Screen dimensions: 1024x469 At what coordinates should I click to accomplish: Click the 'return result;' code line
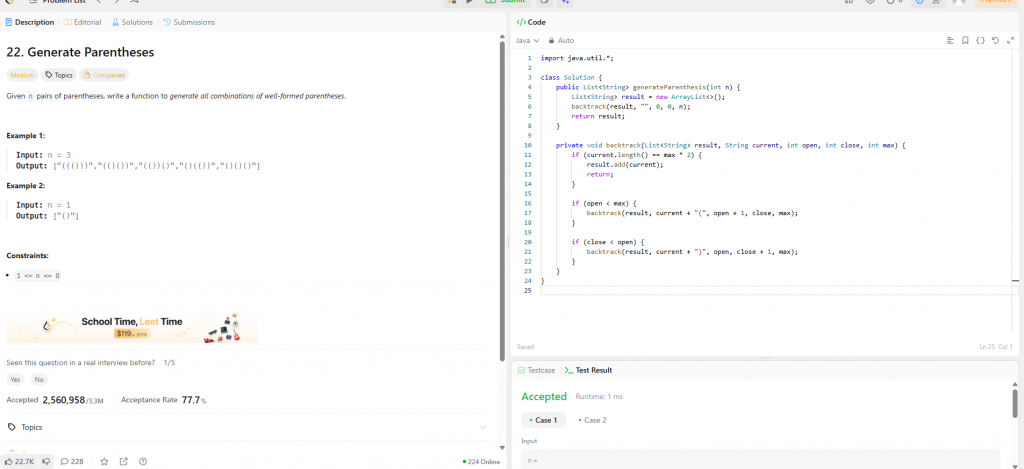pyautogui.click(x=598, y=116)
